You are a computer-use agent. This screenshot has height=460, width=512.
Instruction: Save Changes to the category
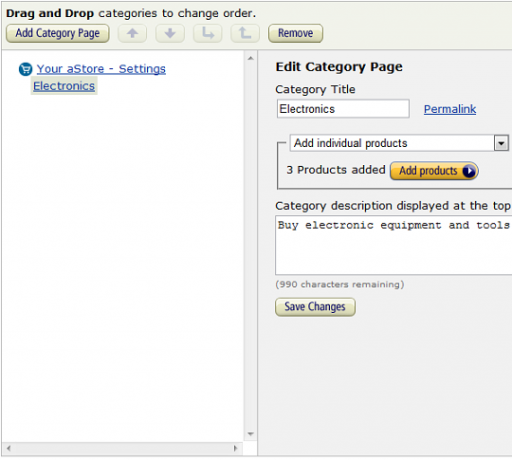pos(315,307)
